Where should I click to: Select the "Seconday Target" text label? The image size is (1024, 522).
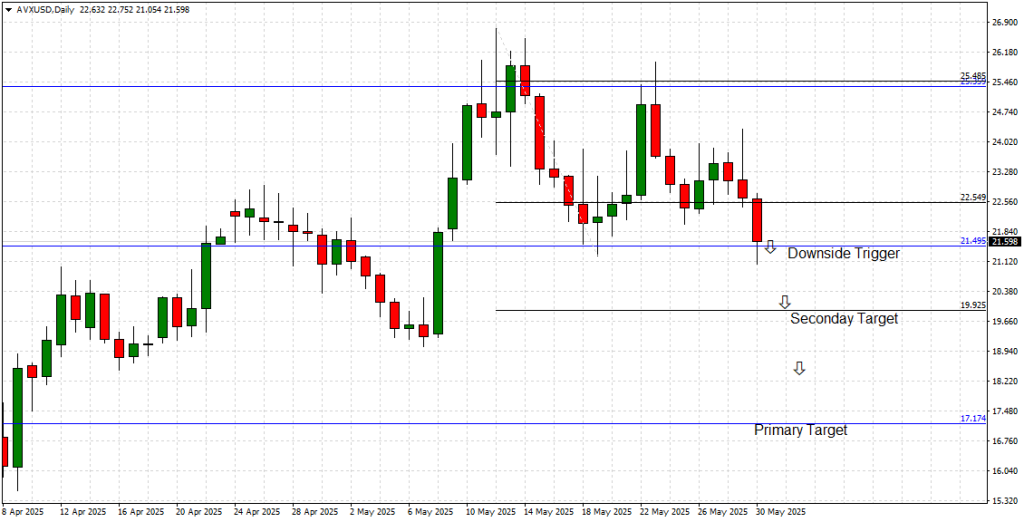tap(844, 319)
